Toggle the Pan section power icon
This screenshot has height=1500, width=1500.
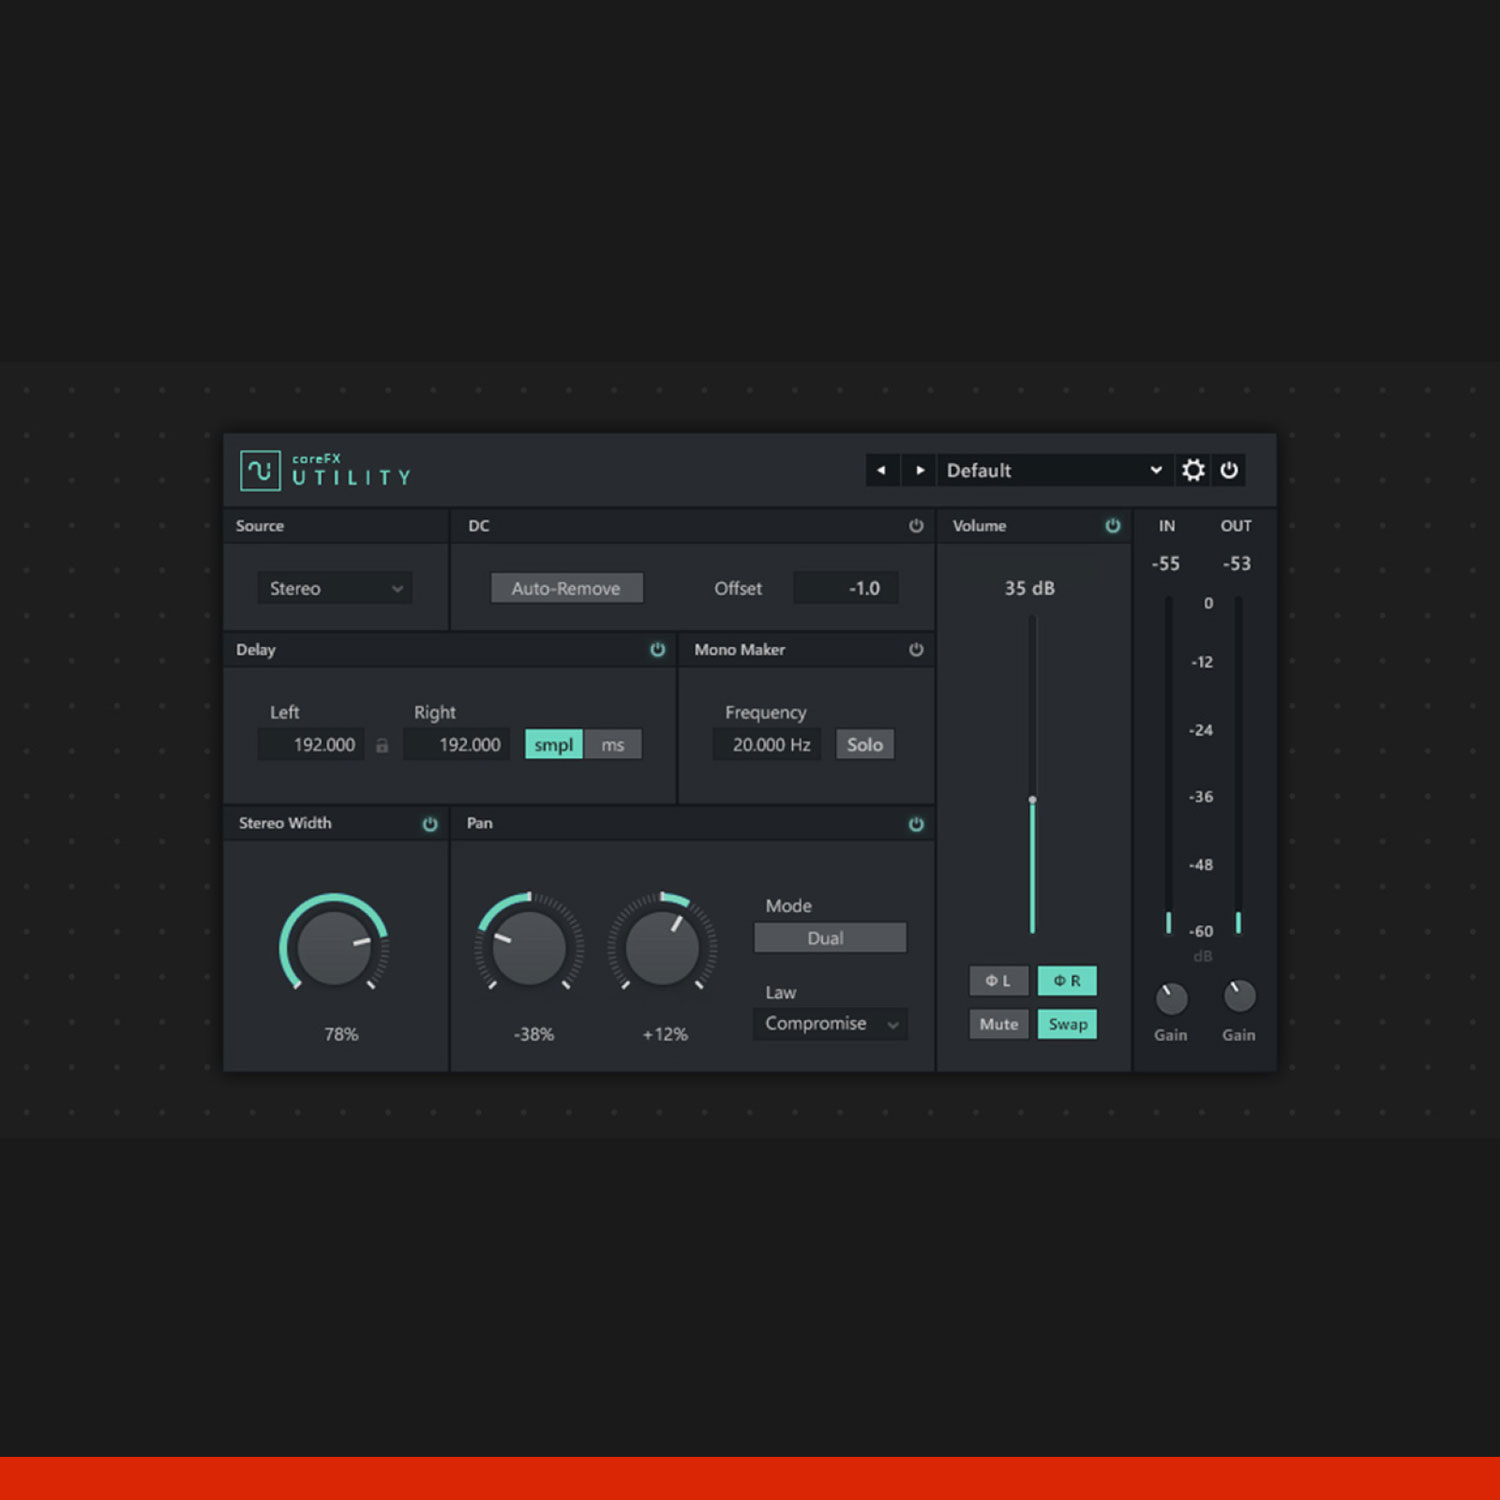click(915, 823)
